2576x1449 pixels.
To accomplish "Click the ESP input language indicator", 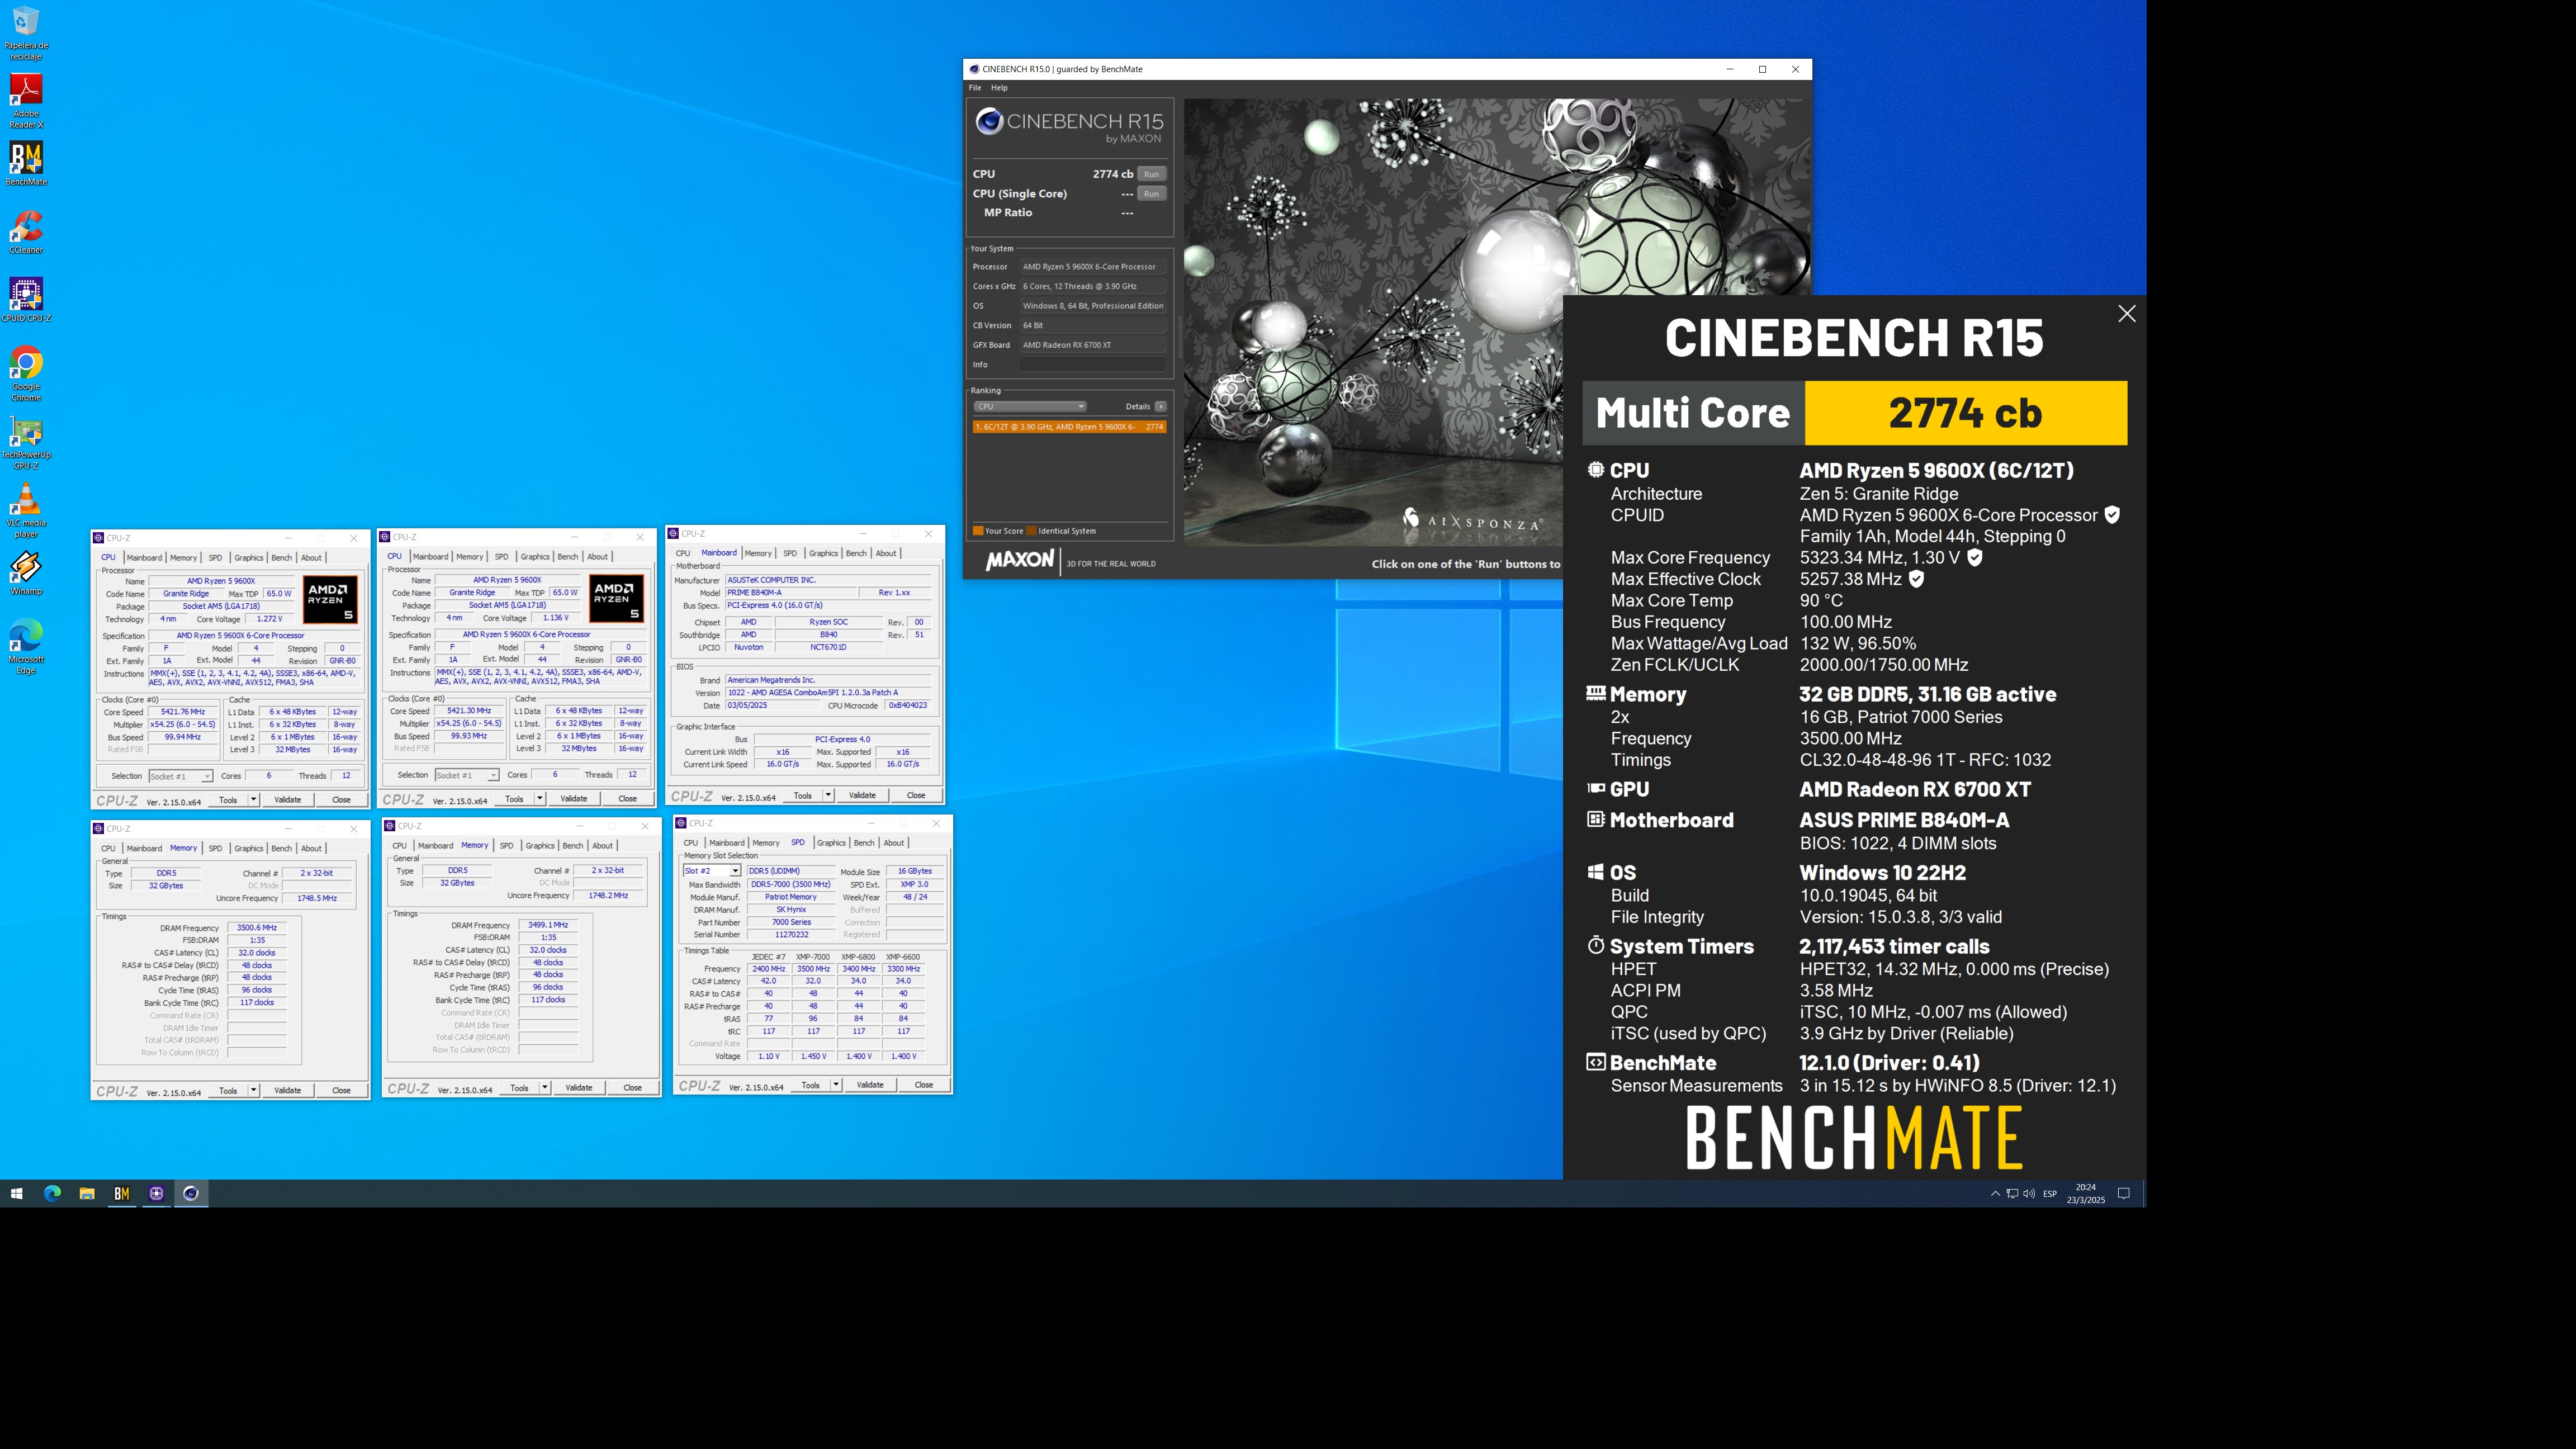I will (x=2050, y=1193).
